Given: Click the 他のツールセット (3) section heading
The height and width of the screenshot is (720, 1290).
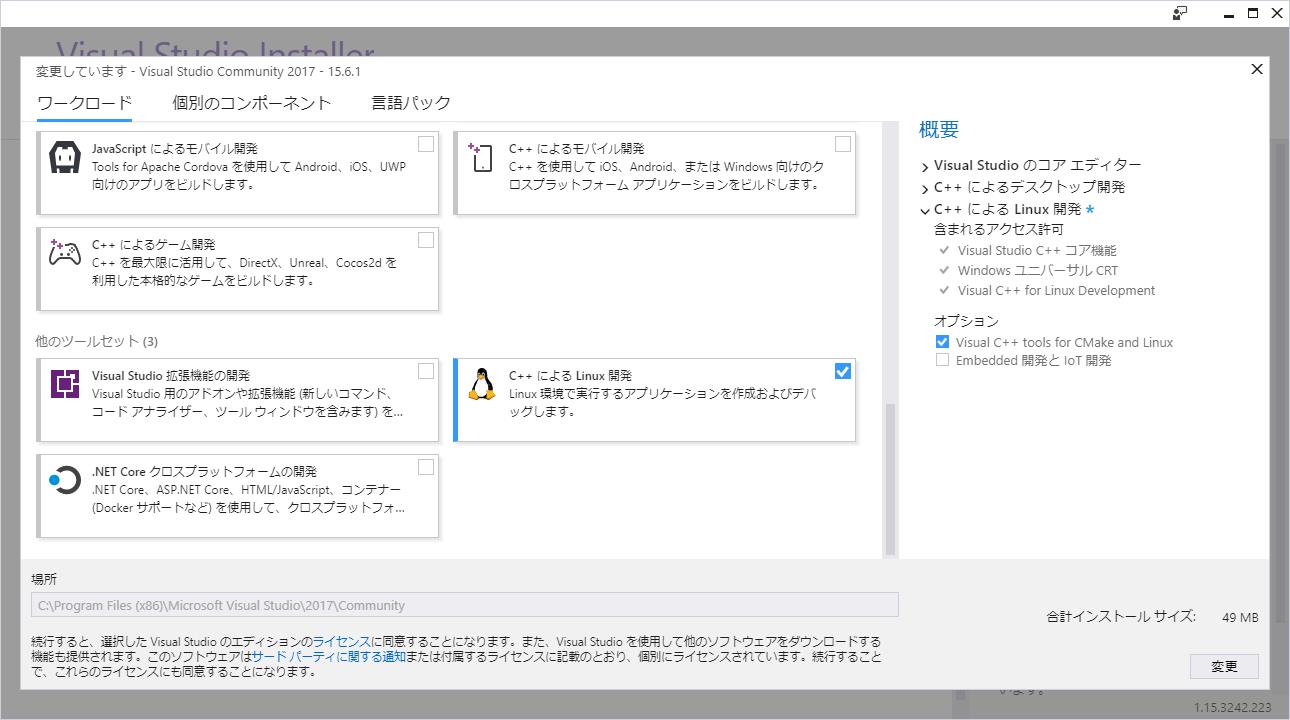Looking at the screenshot, I should click(96, 342).
